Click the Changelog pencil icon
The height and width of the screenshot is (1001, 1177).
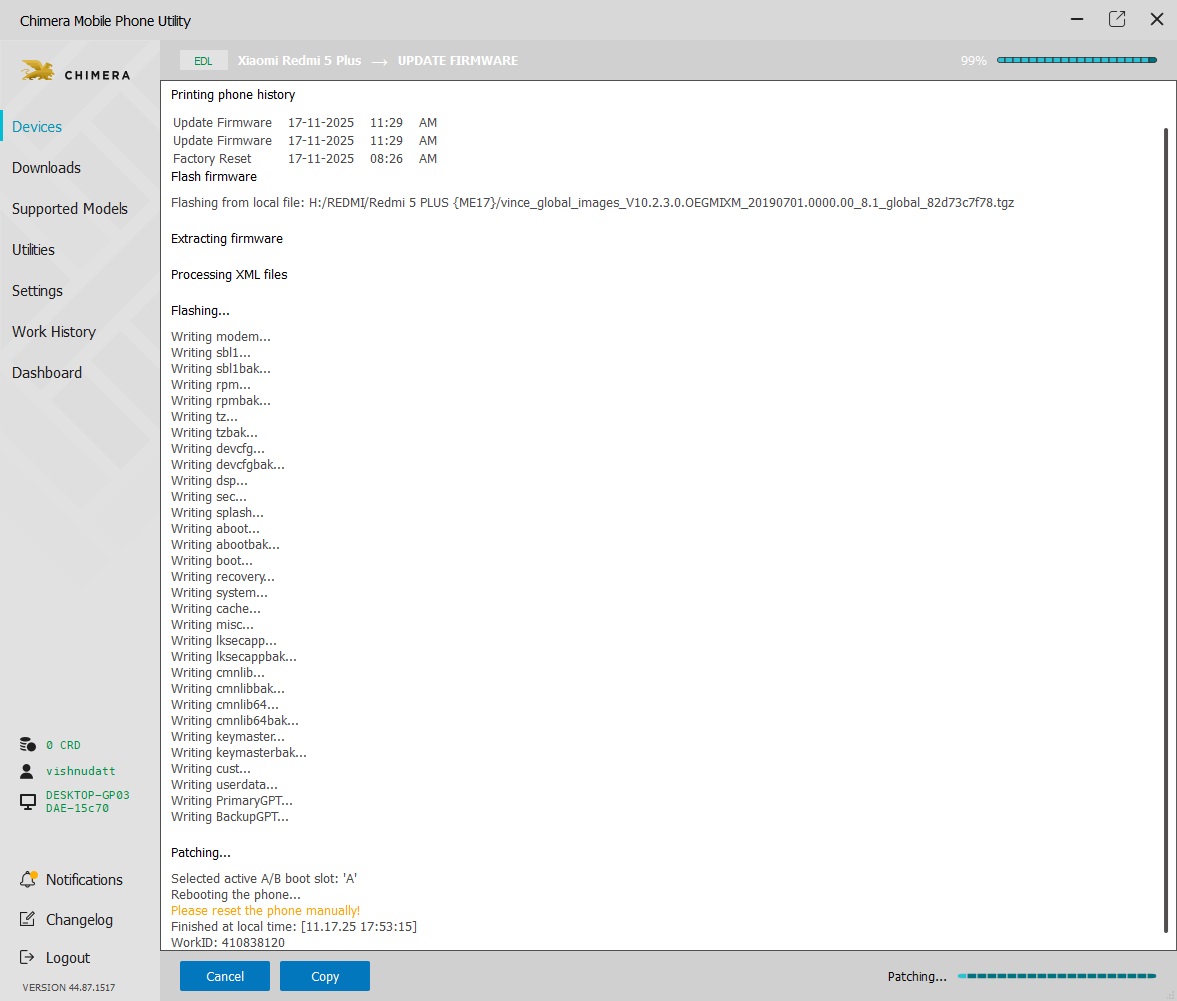[27, 918]
